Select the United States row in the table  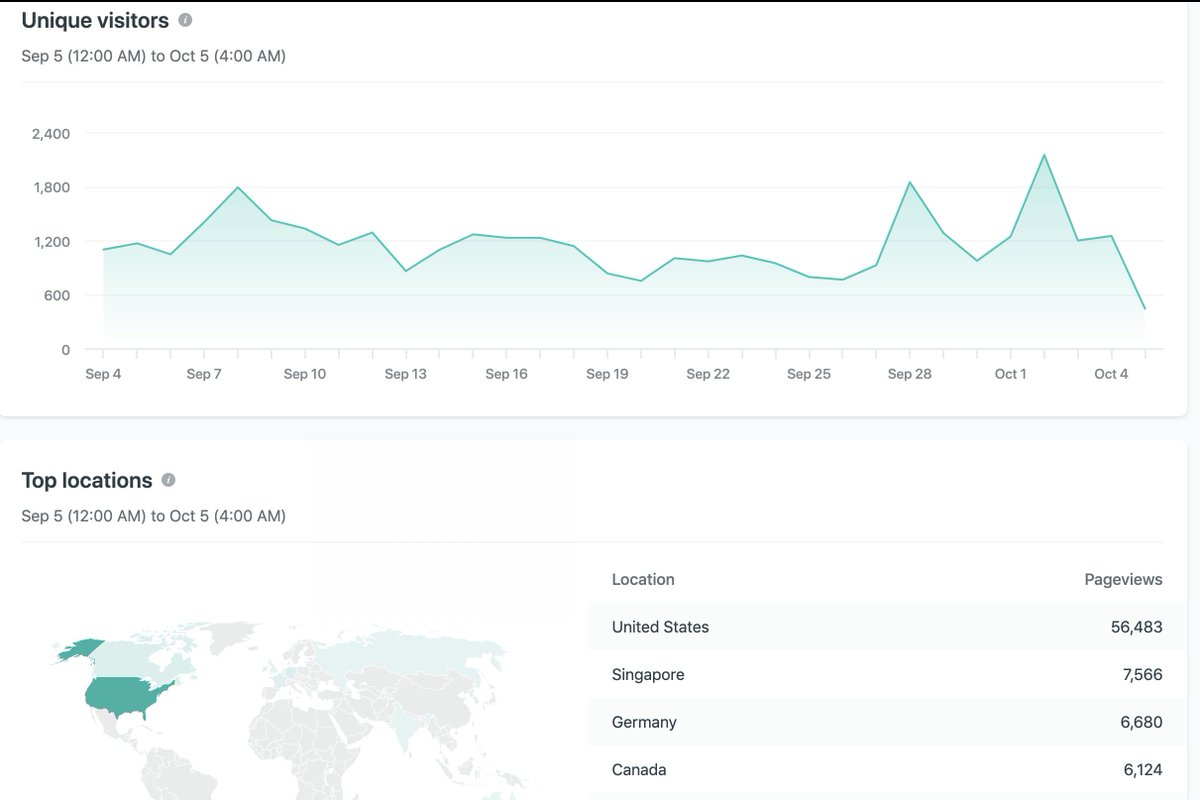(660, 627)
